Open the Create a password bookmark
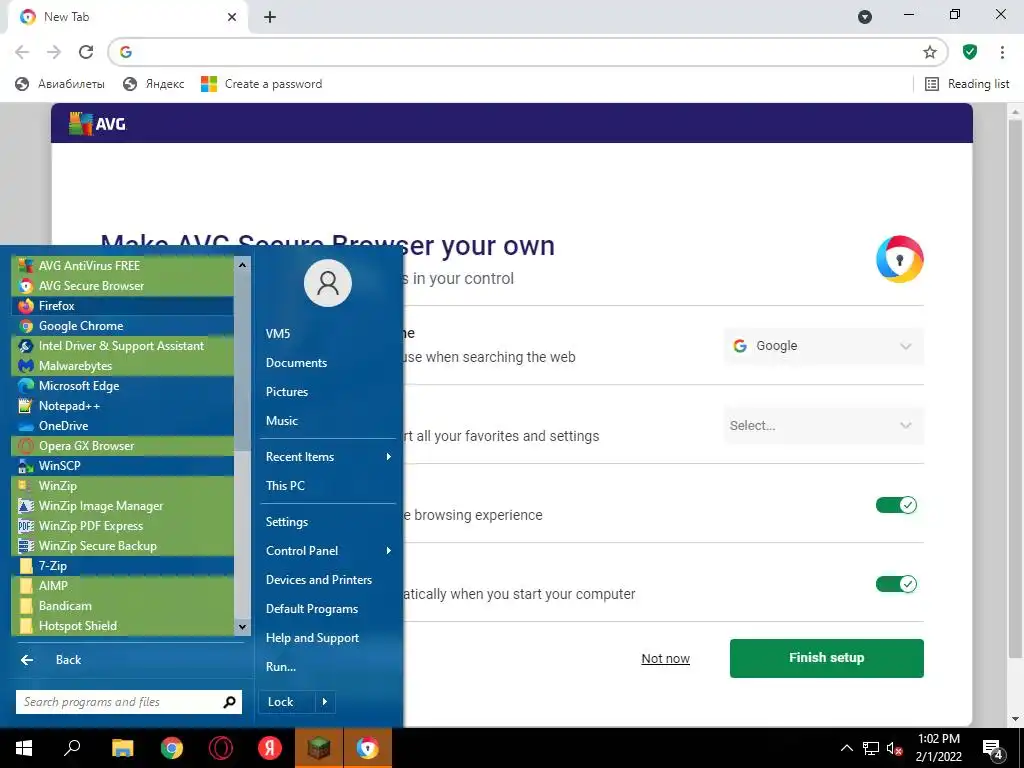 [x=262, y=84]
